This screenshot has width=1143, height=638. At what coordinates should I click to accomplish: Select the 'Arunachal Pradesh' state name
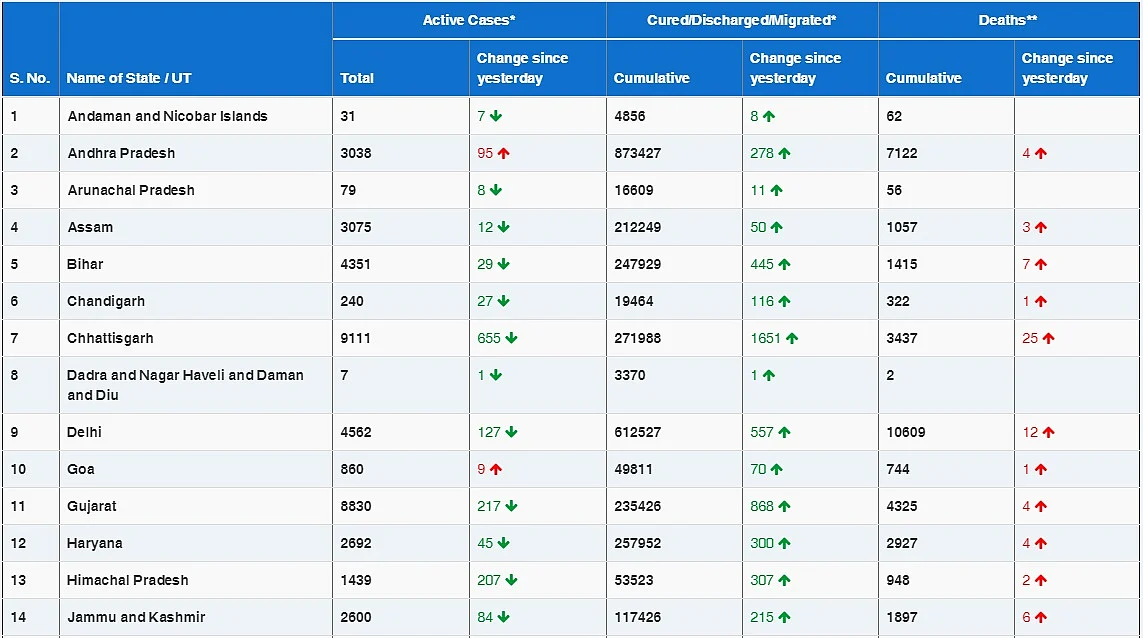[x=130, y=190]
